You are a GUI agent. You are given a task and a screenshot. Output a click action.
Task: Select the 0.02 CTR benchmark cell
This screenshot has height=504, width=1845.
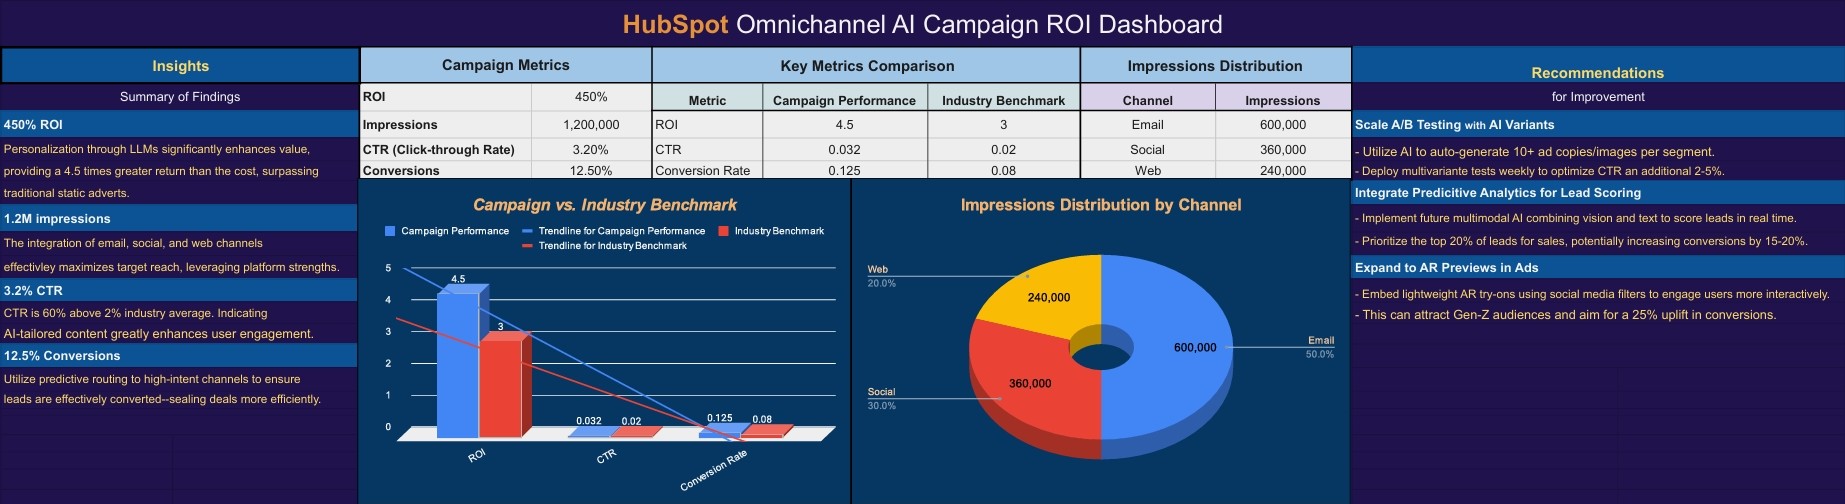coord(1004,150)
